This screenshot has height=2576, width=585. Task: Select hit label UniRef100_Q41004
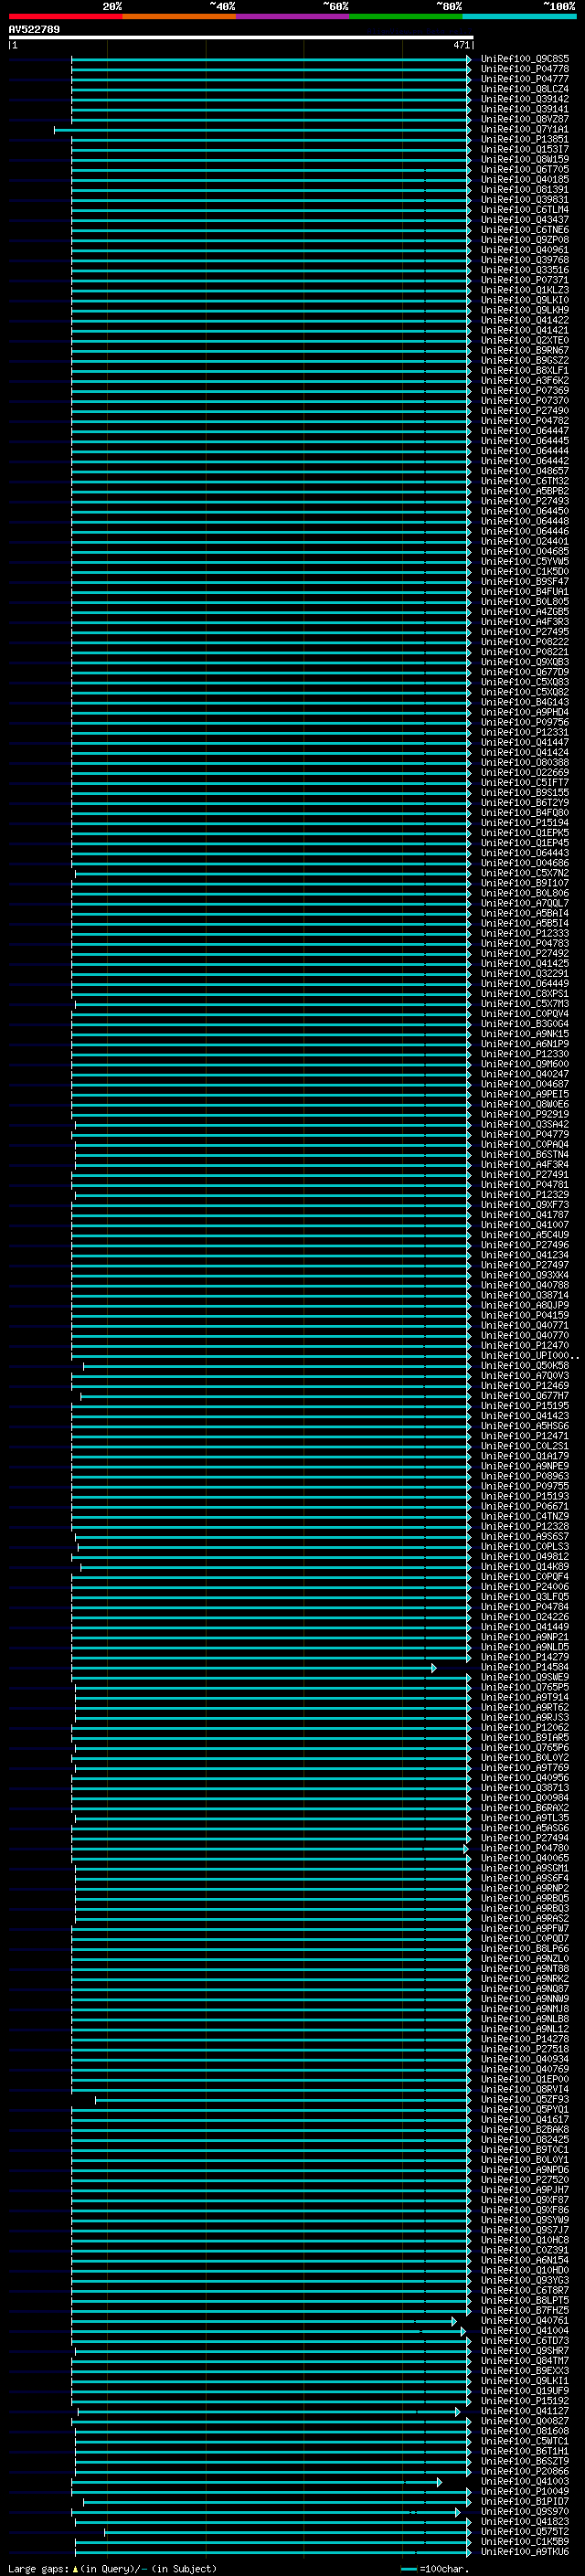tap(525, 2330)
